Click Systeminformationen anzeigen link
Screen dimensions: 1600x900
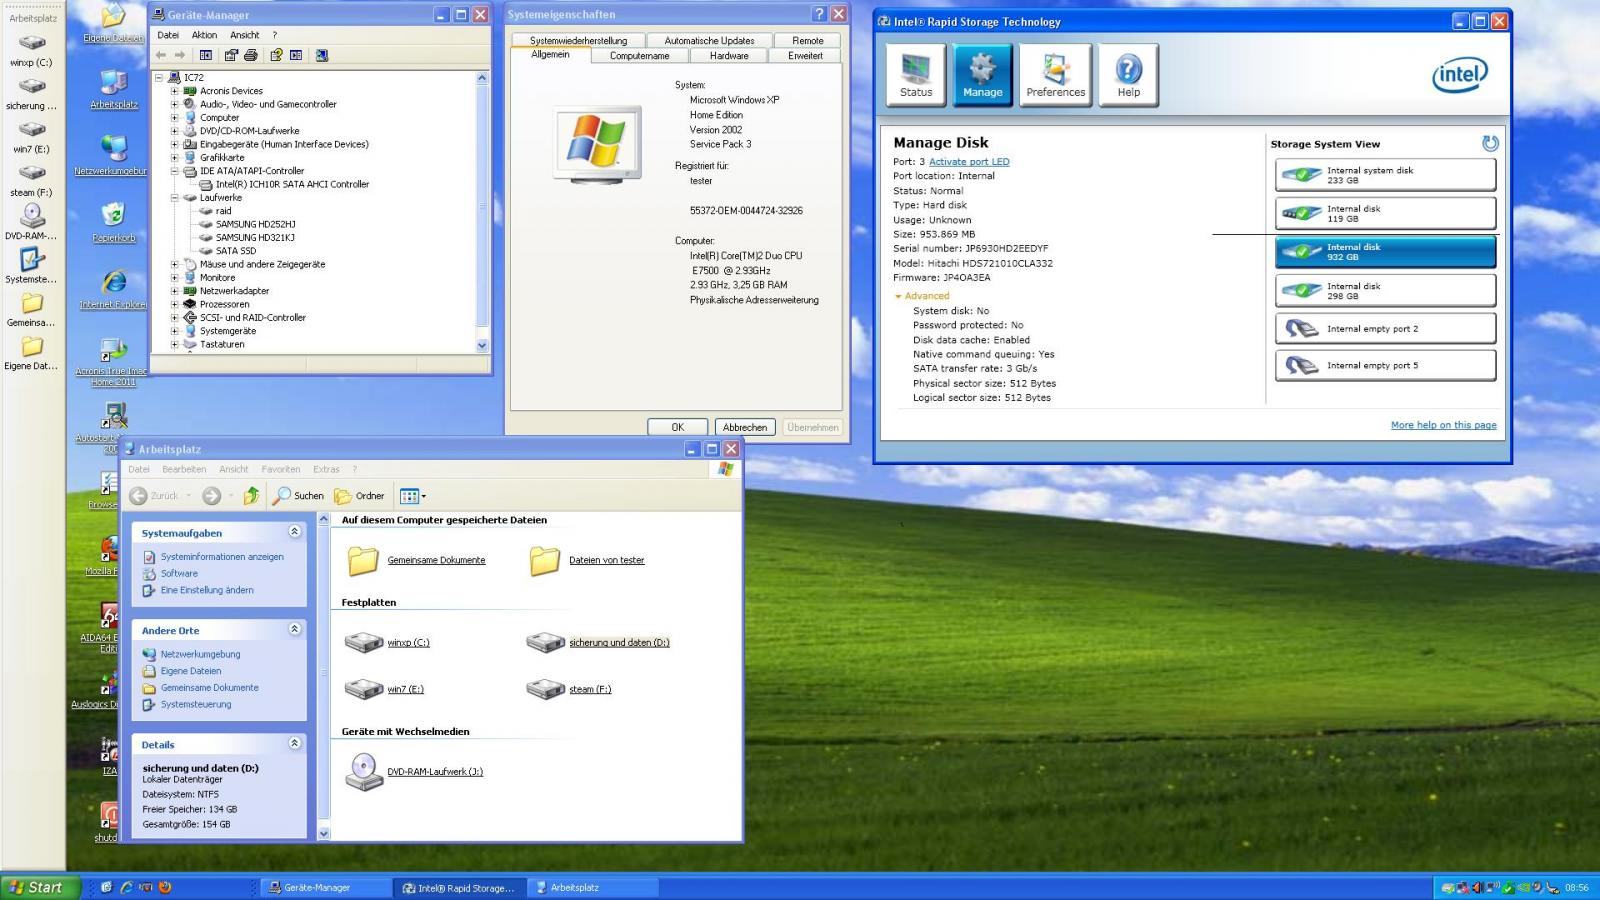(x=222, y=557)
